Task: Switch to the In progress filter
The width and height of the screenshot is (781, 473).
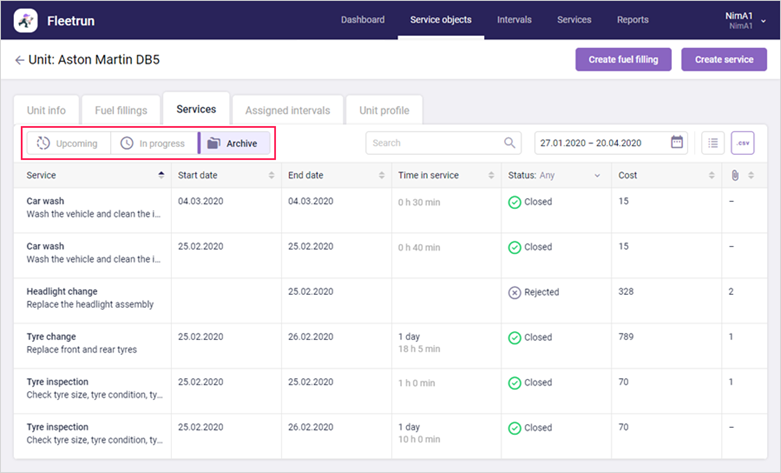Action: click(x=154, y=143)
